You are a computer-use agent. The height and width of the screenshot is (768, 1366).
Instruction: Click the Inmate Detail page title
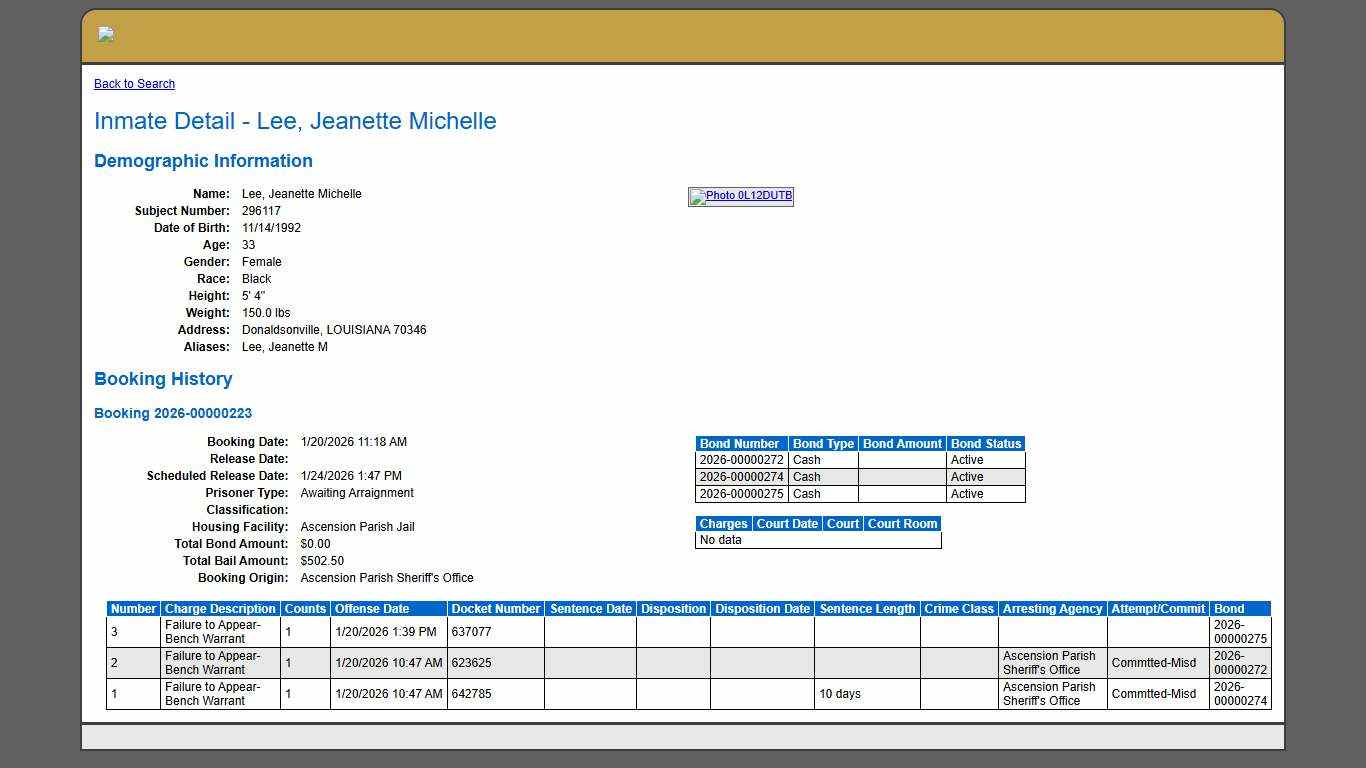(295, 121)
